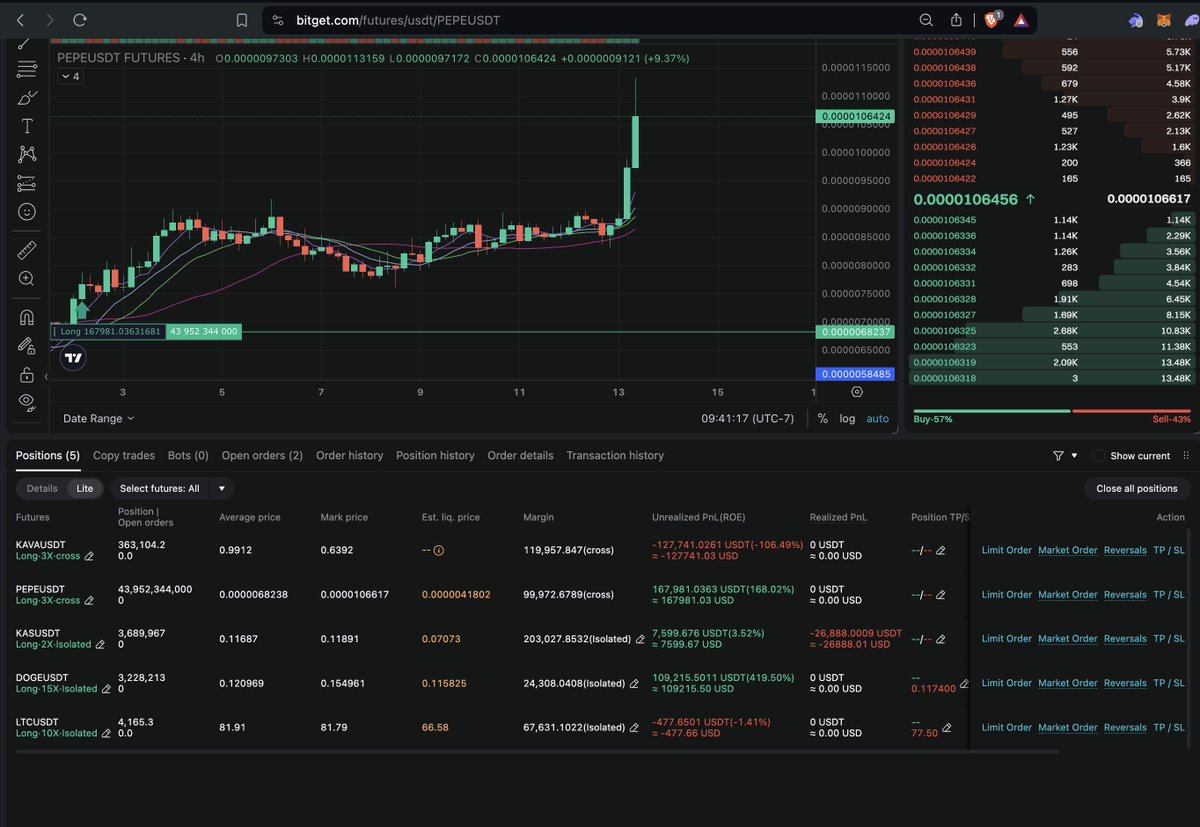Collapse the drawing toolbar side arrow
This screenshot has width=1200, height=827.
click(x=45, y=377)
